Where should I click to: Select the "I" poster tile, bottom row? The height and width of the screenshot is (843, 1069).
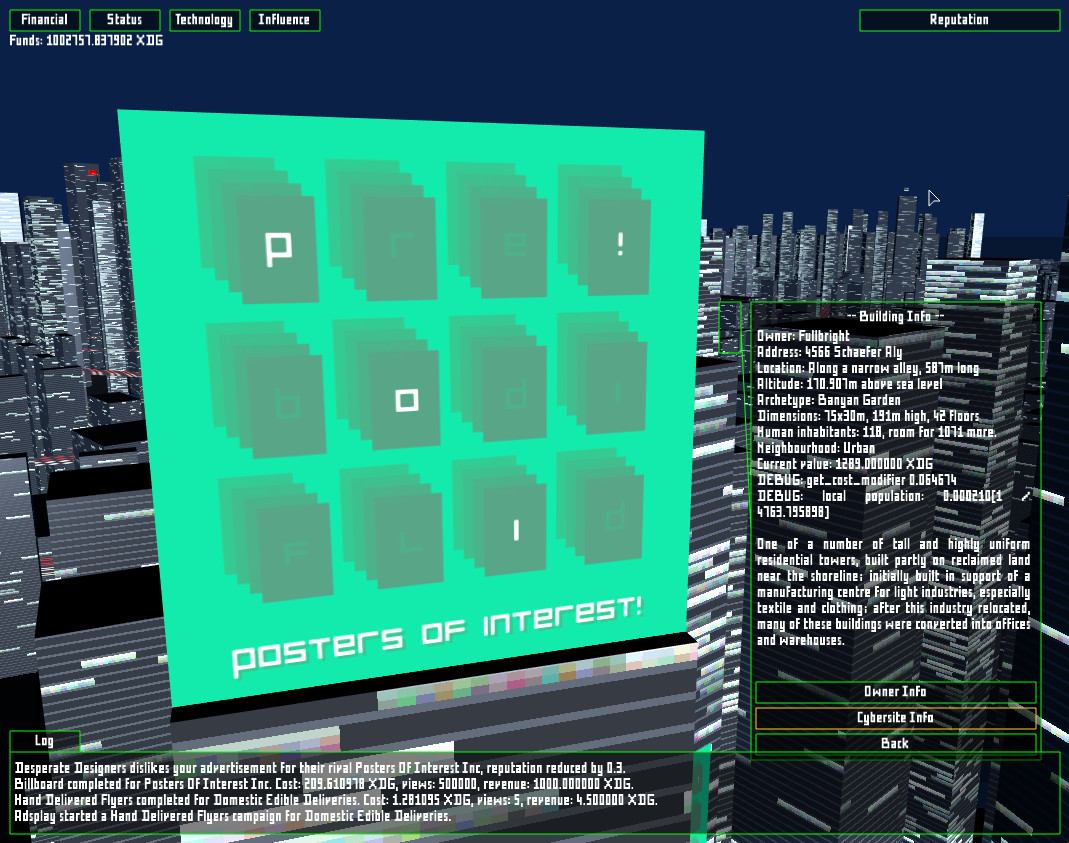[x=515, y=530]
